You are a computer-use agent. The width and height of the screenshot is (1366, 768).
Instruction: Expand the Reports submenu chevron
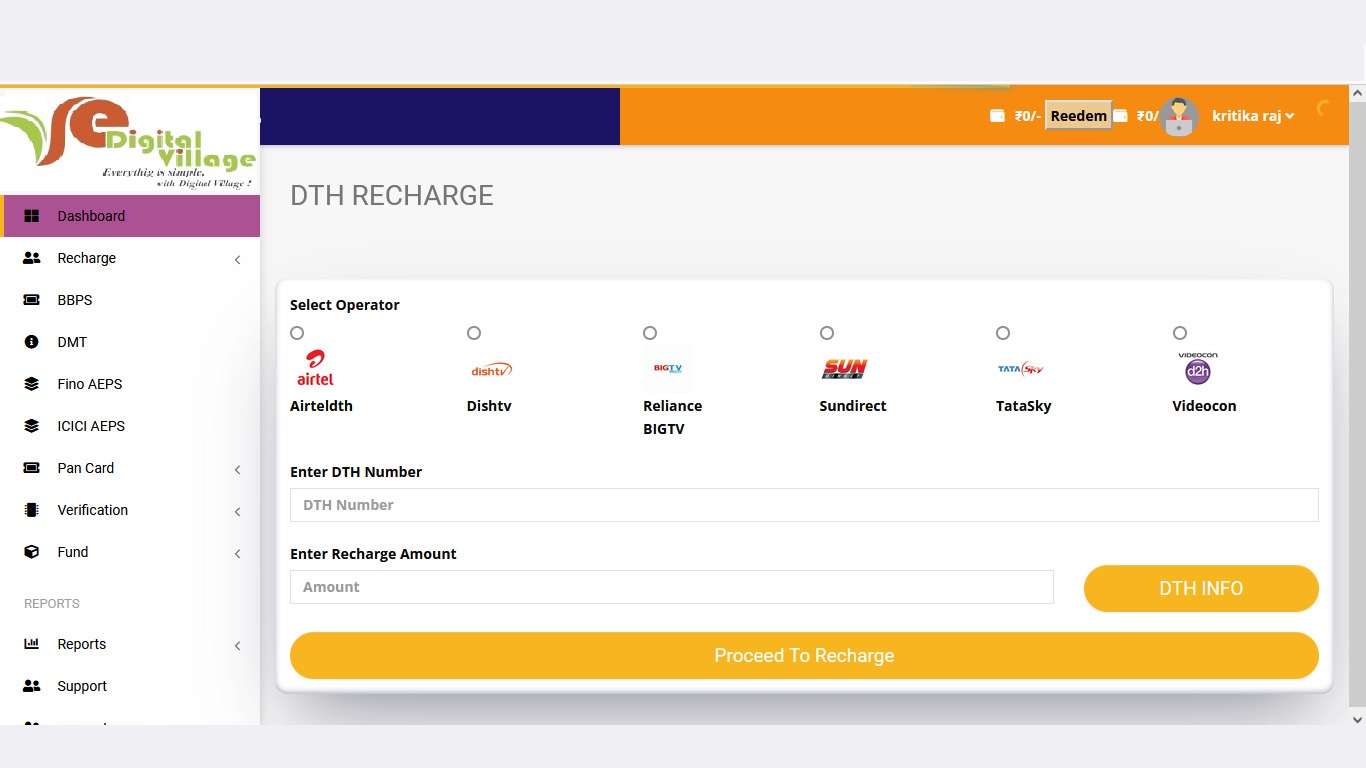(237, 646)
